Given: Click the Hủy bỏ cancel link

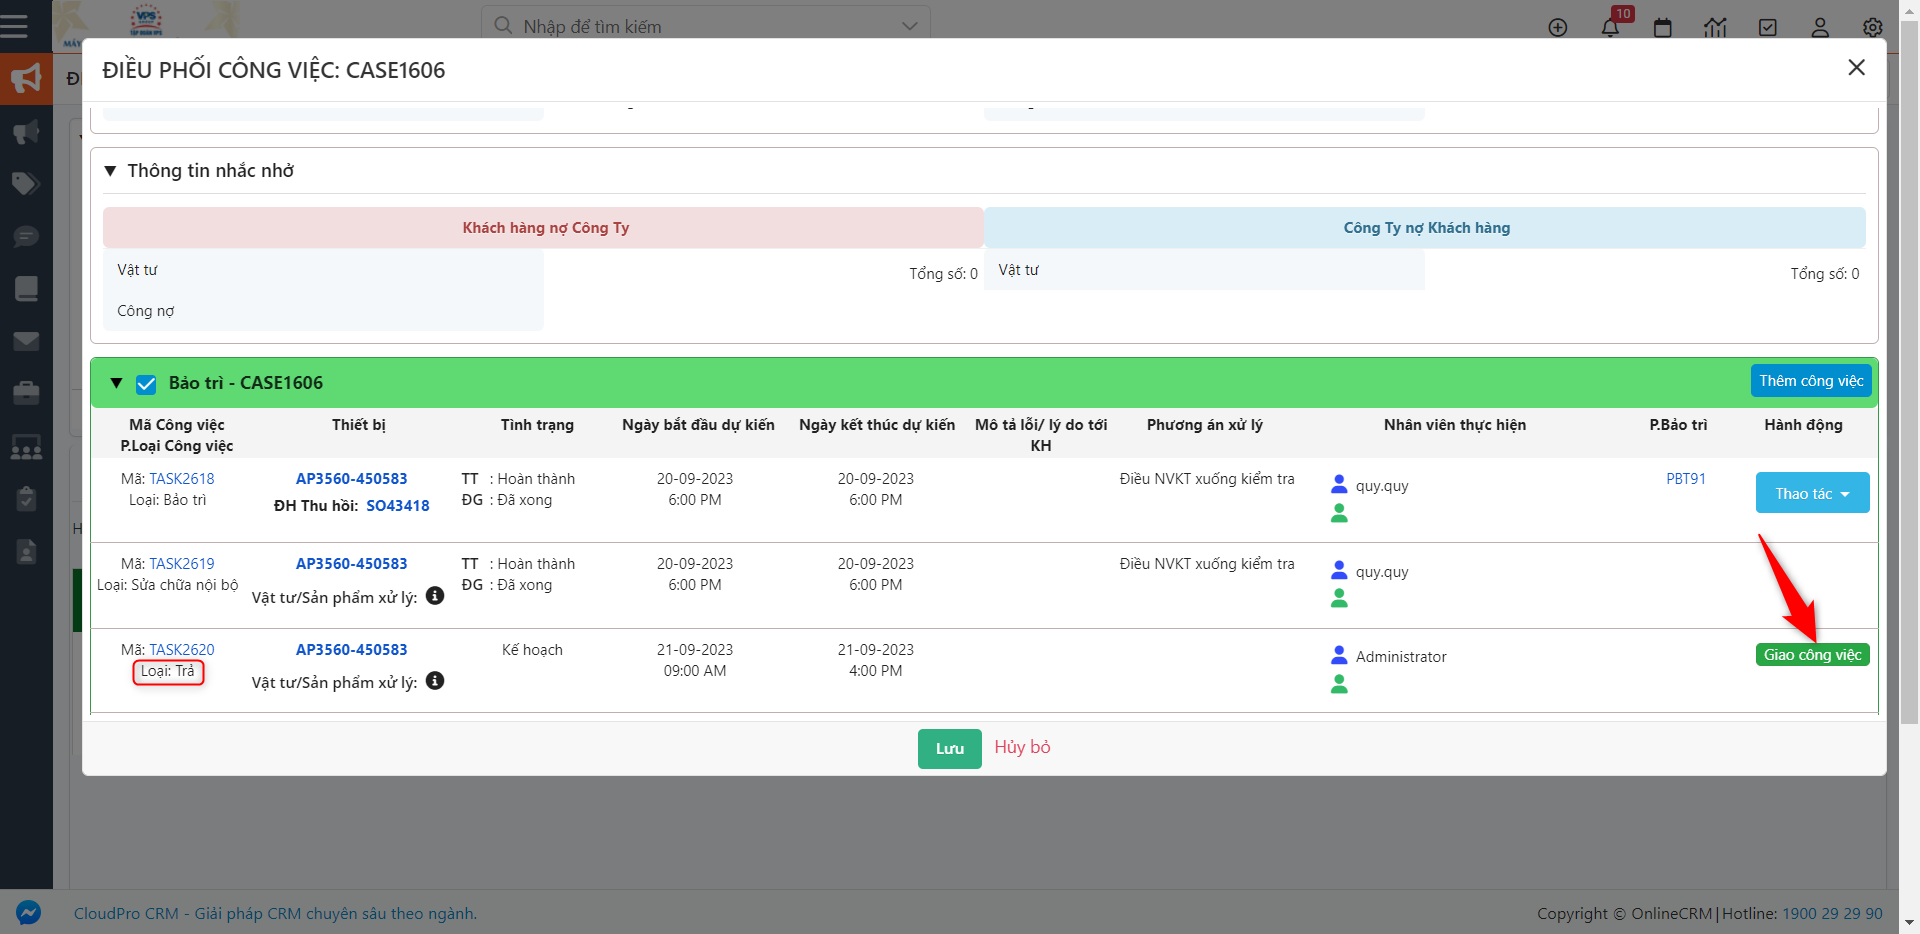Looking at the screenshot, I should point(1022,747).
